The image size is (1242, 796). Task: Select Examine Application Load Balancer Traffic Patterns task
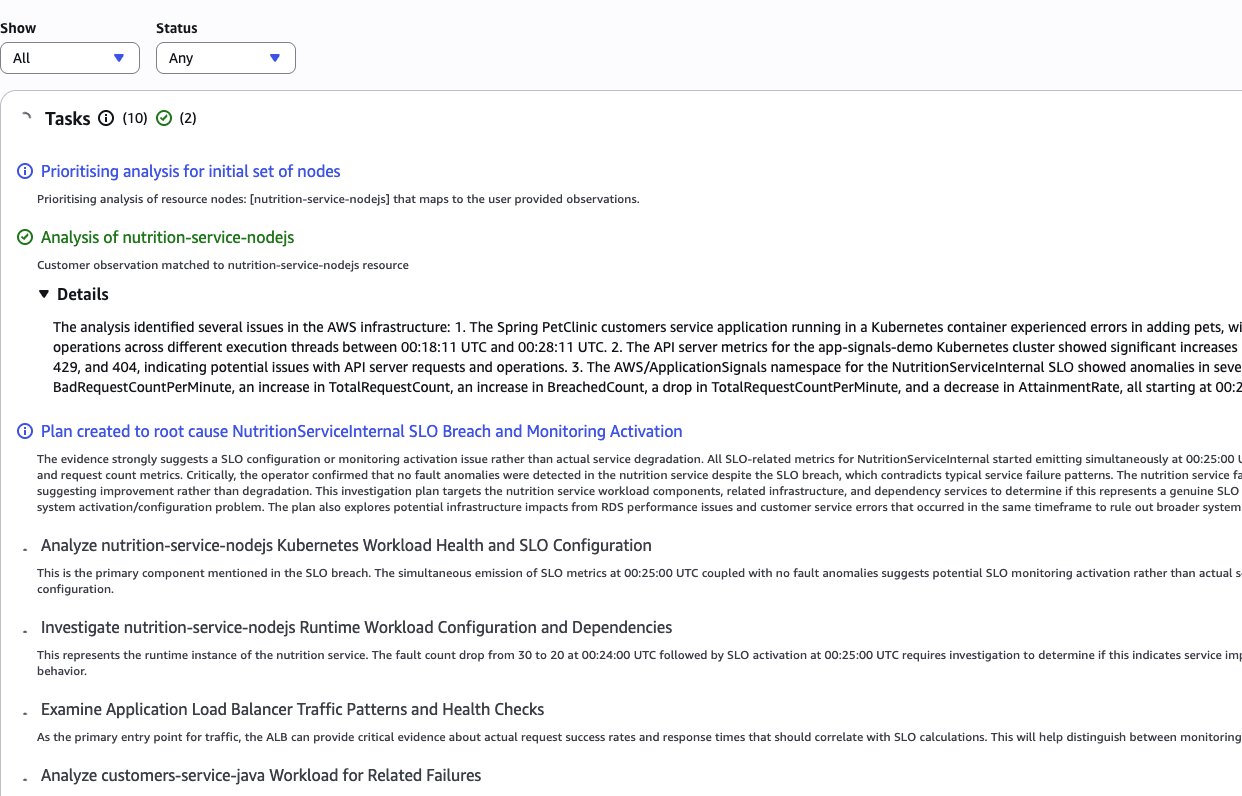[x=292, y=710]
